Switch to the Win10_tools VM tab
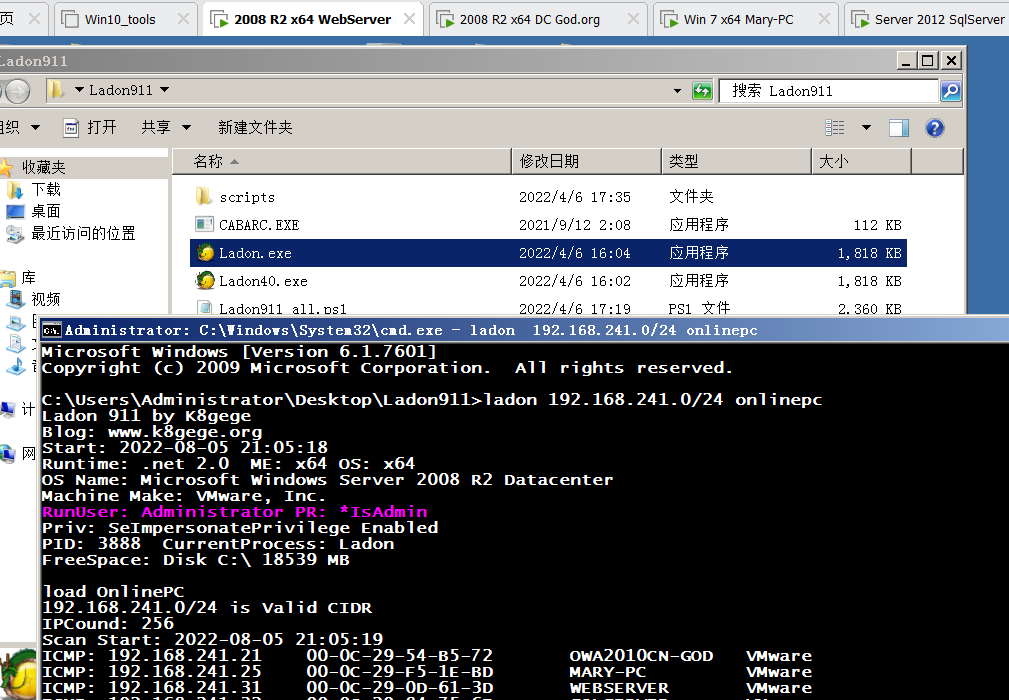 point(120,19)
